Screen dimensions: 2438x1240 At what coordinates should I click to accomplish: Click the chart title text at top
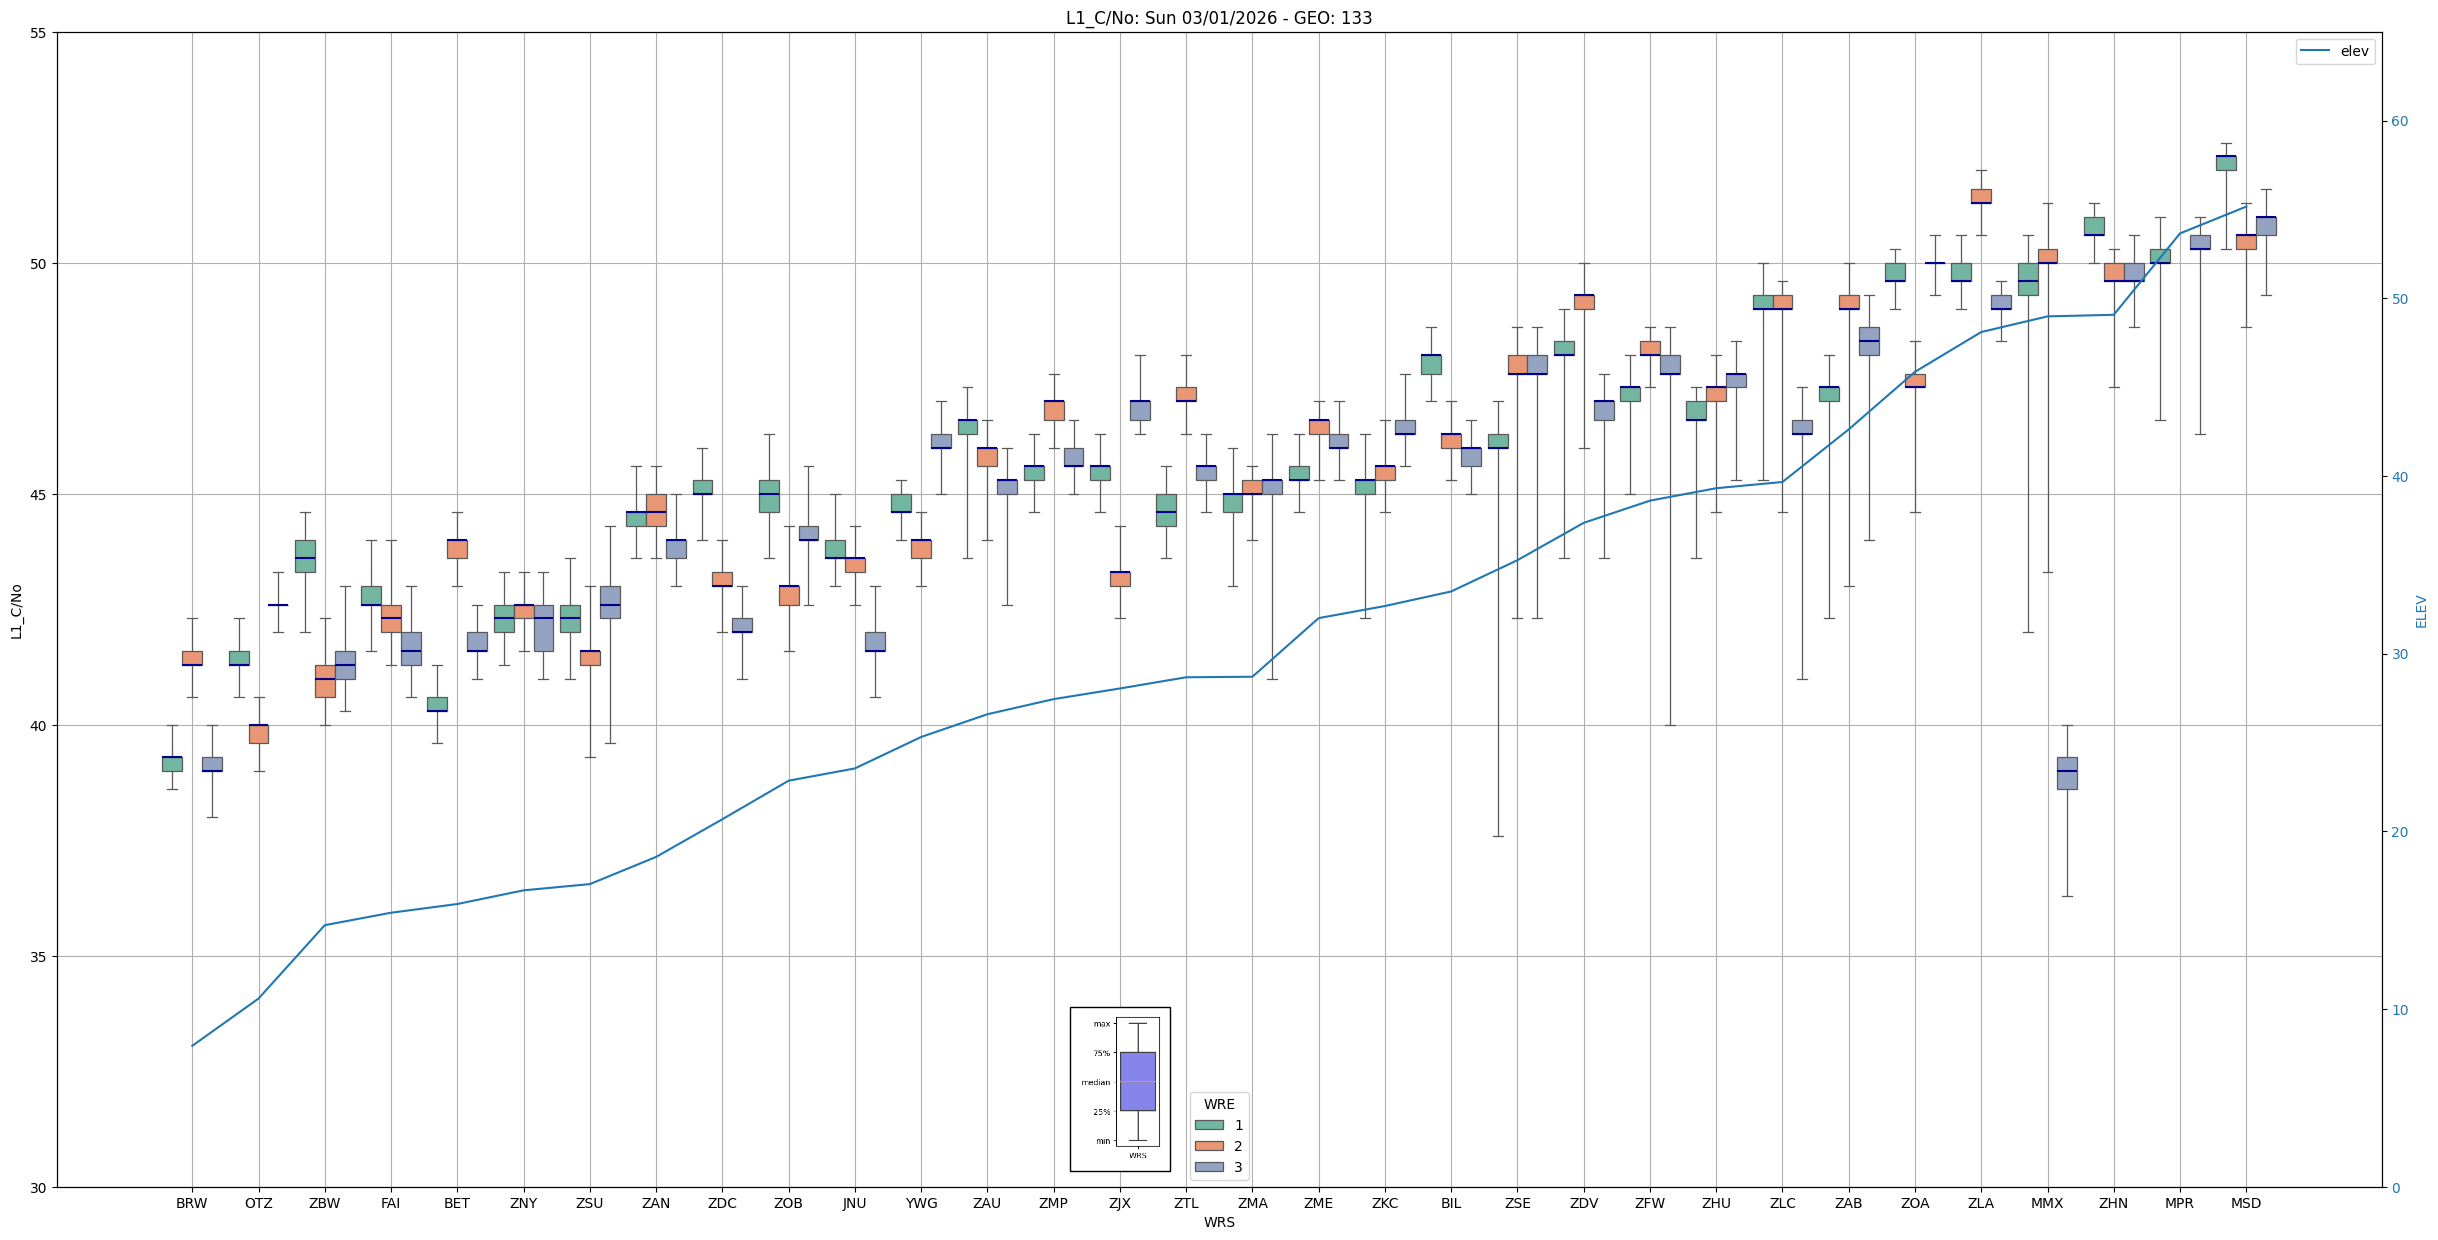click(1218, 18)
